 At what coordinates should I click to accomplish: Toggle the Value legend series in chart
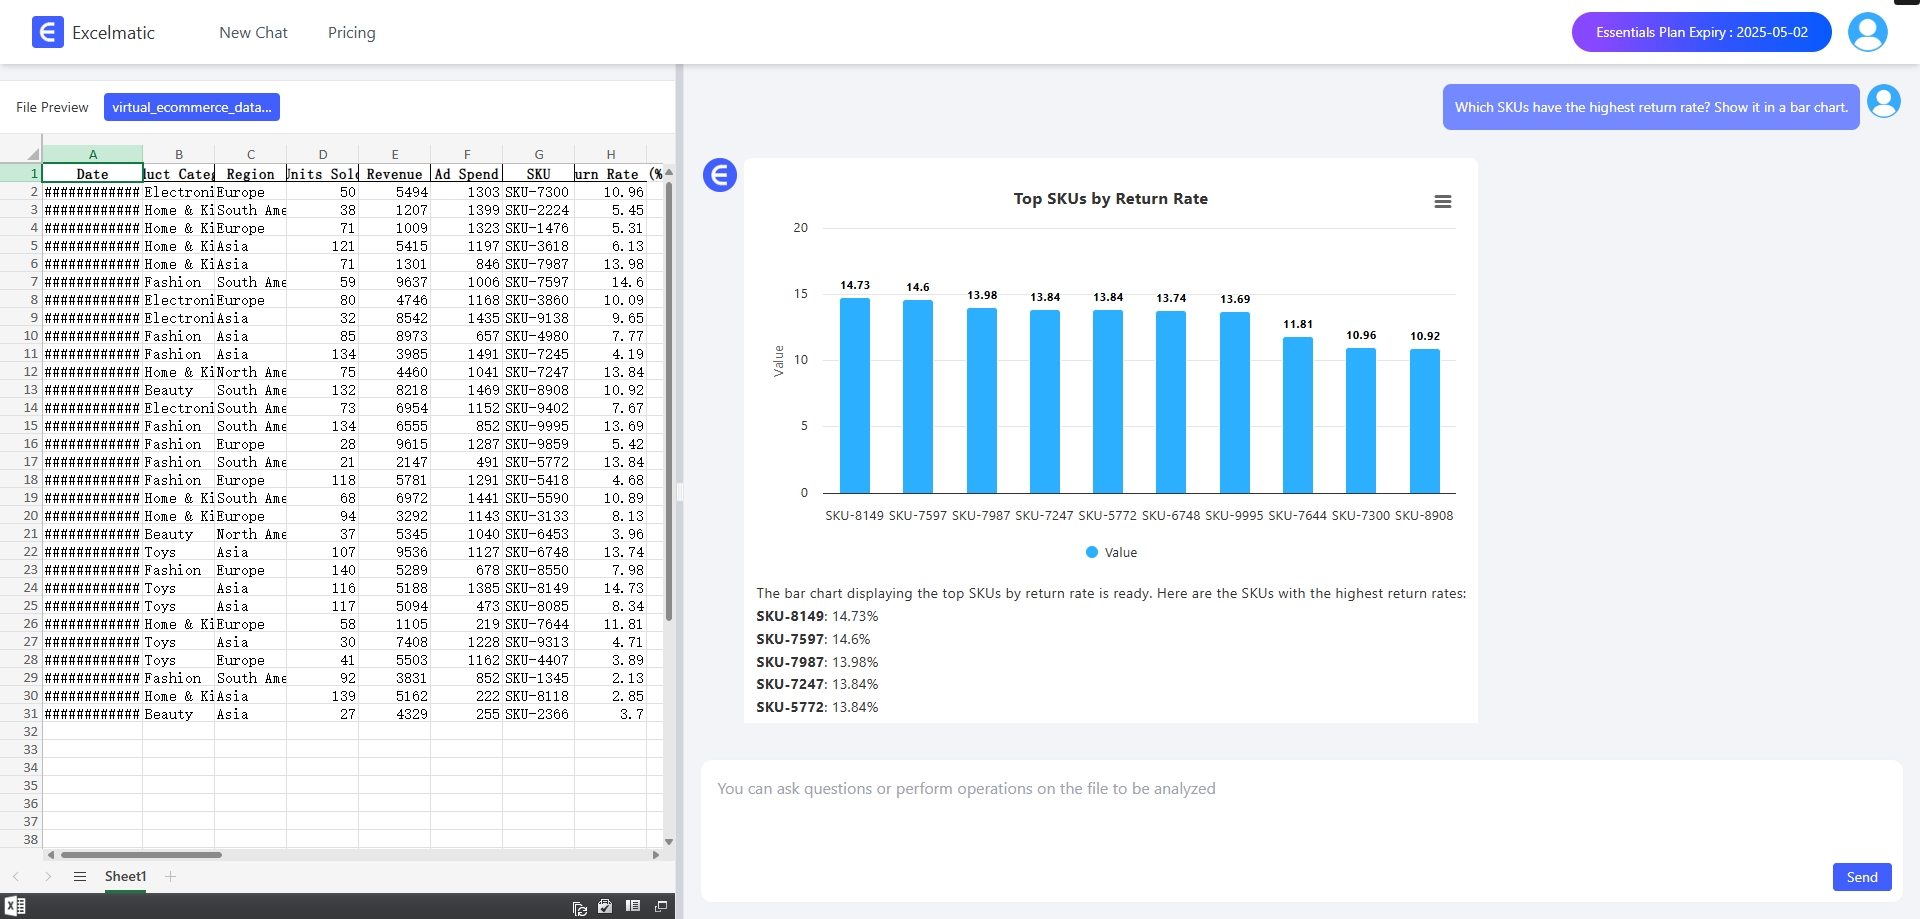pyautogui.click(x=1111, y=553)
